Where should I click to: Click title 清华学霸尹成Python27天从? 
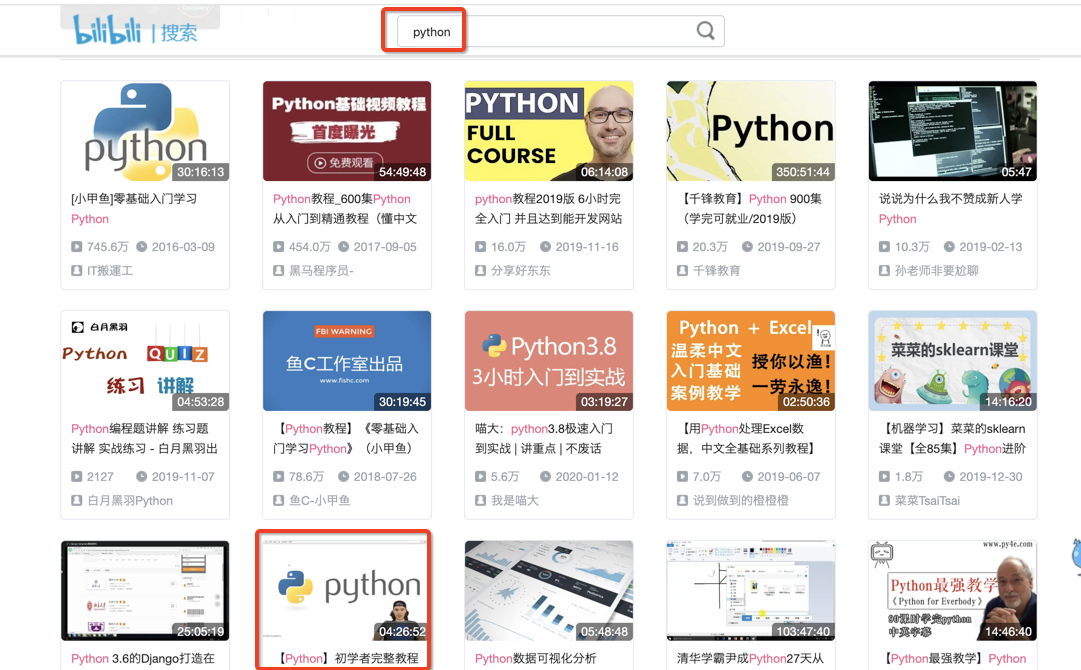[750, 658]
